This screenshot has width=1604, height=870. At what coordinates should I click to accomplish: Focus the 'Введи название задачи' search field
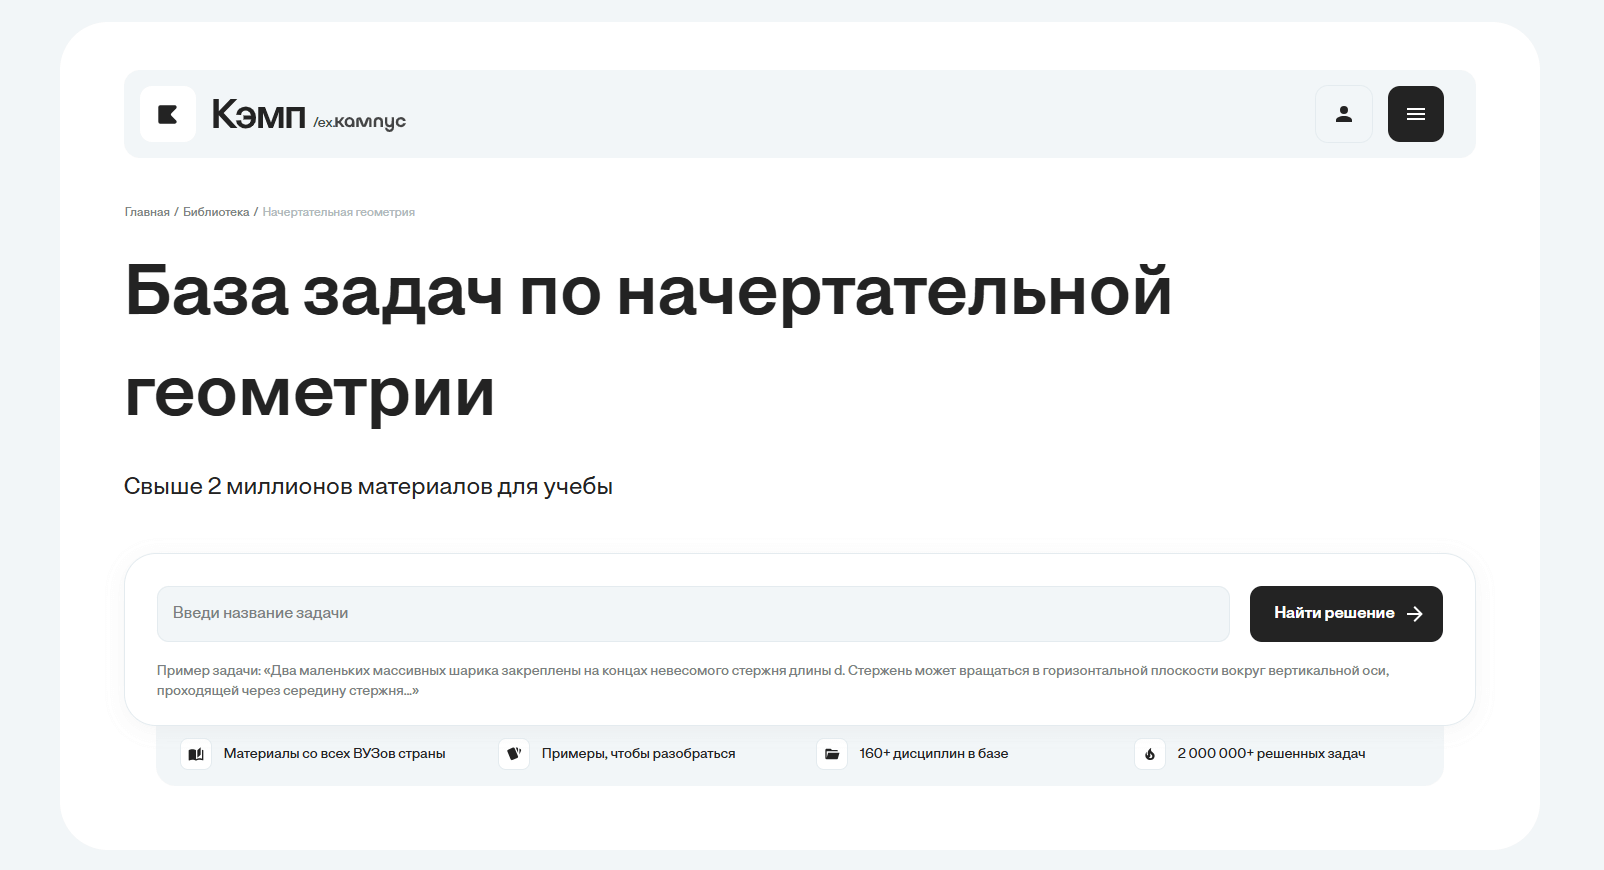click(x=692, y=614)
